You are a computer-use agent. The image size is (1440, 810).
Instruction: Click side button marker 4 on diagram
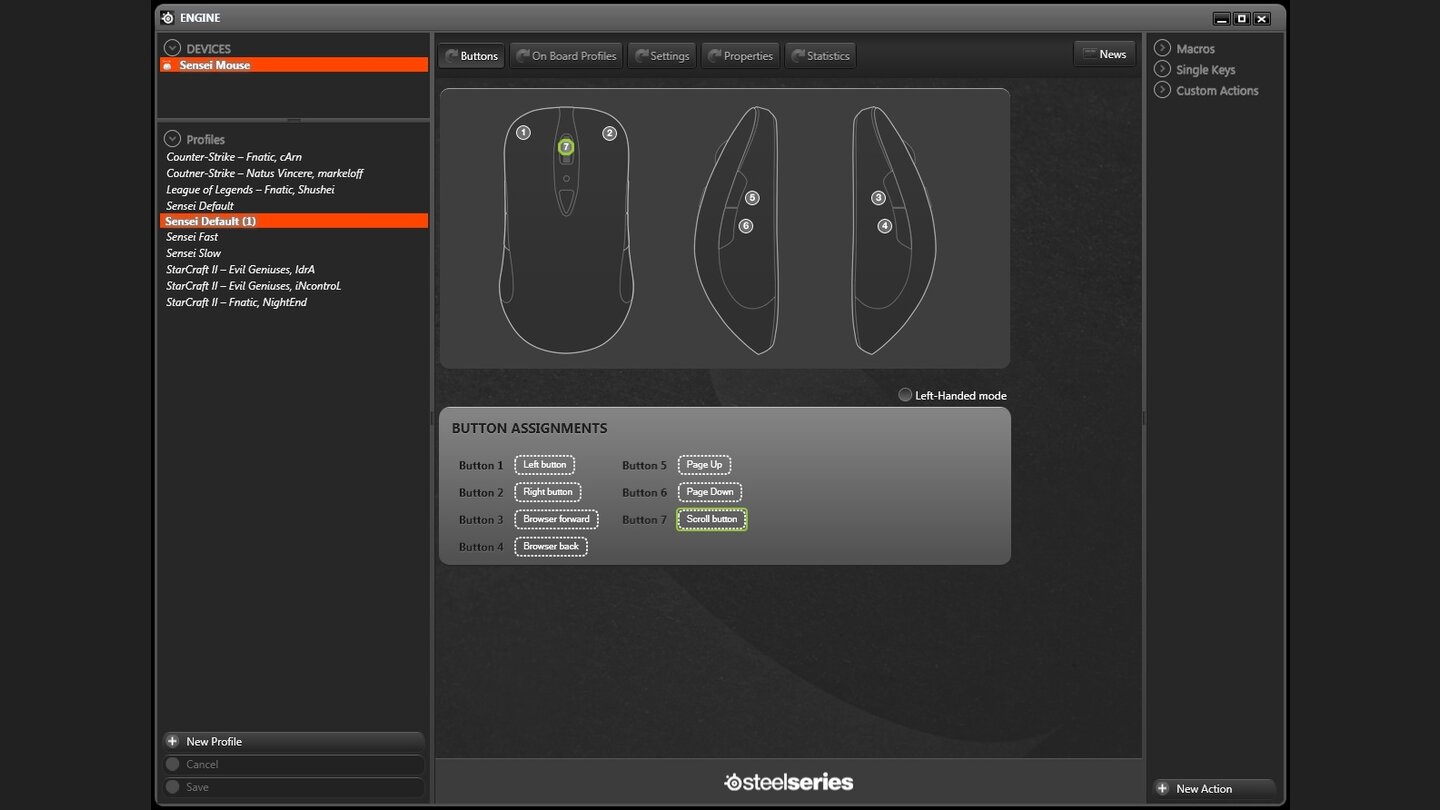coord(884,226)
